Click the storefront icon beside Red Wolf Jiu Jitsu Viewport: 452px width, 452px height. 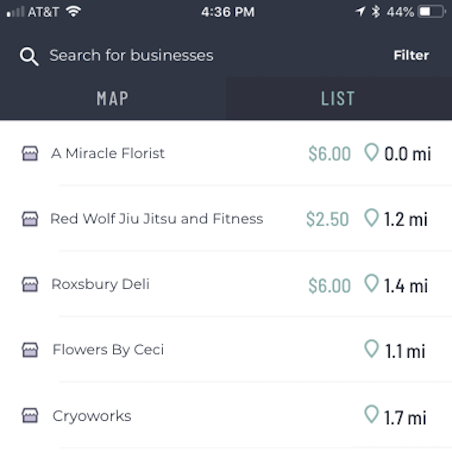click(30, 219)
